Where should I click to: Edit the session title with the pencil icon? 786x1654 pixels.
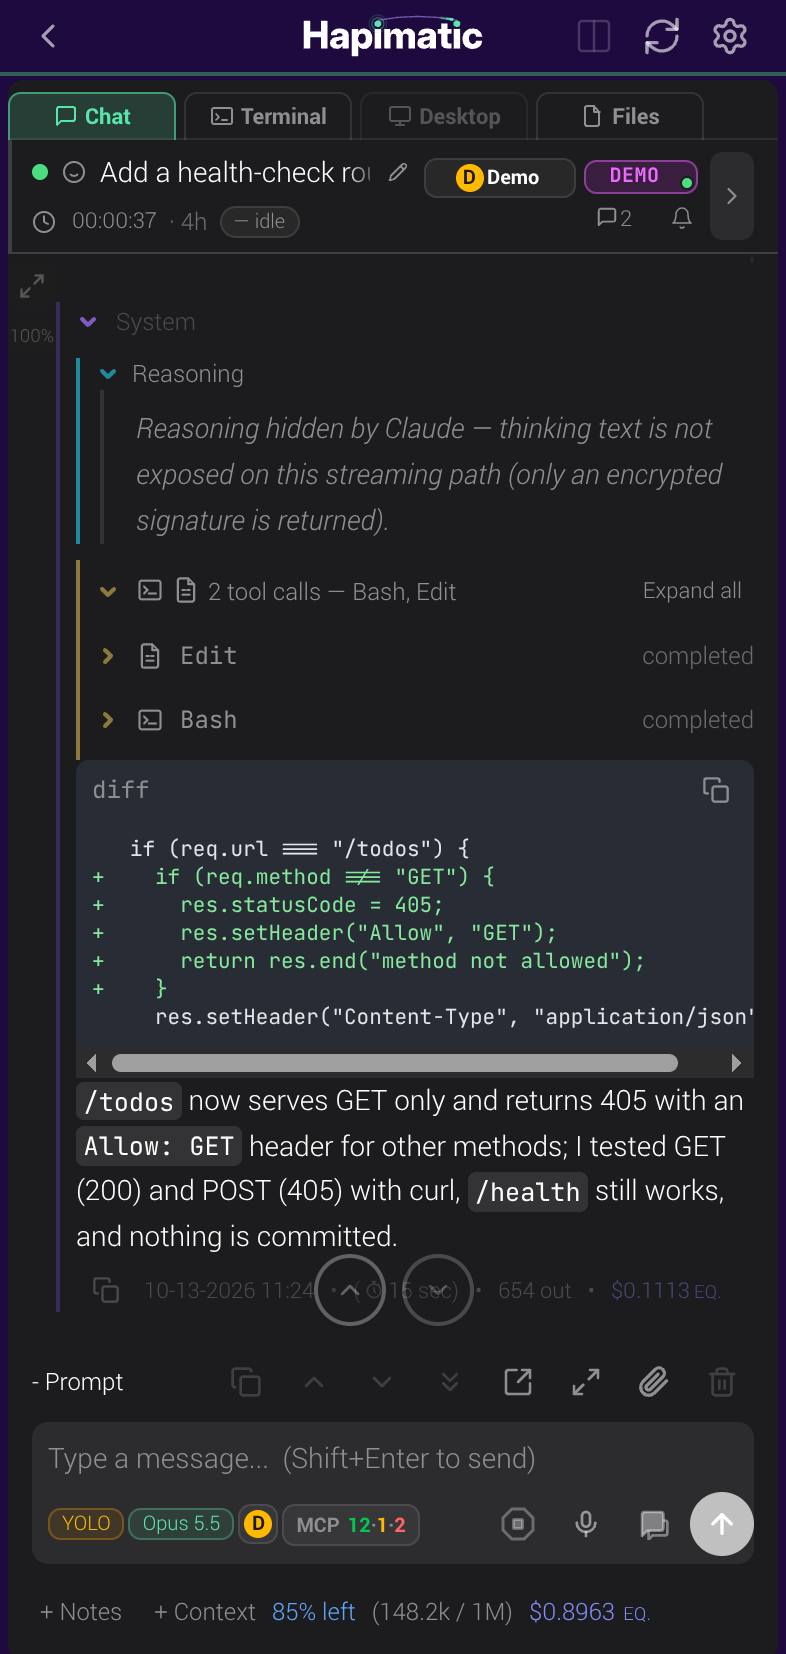(x=398, y=172)
